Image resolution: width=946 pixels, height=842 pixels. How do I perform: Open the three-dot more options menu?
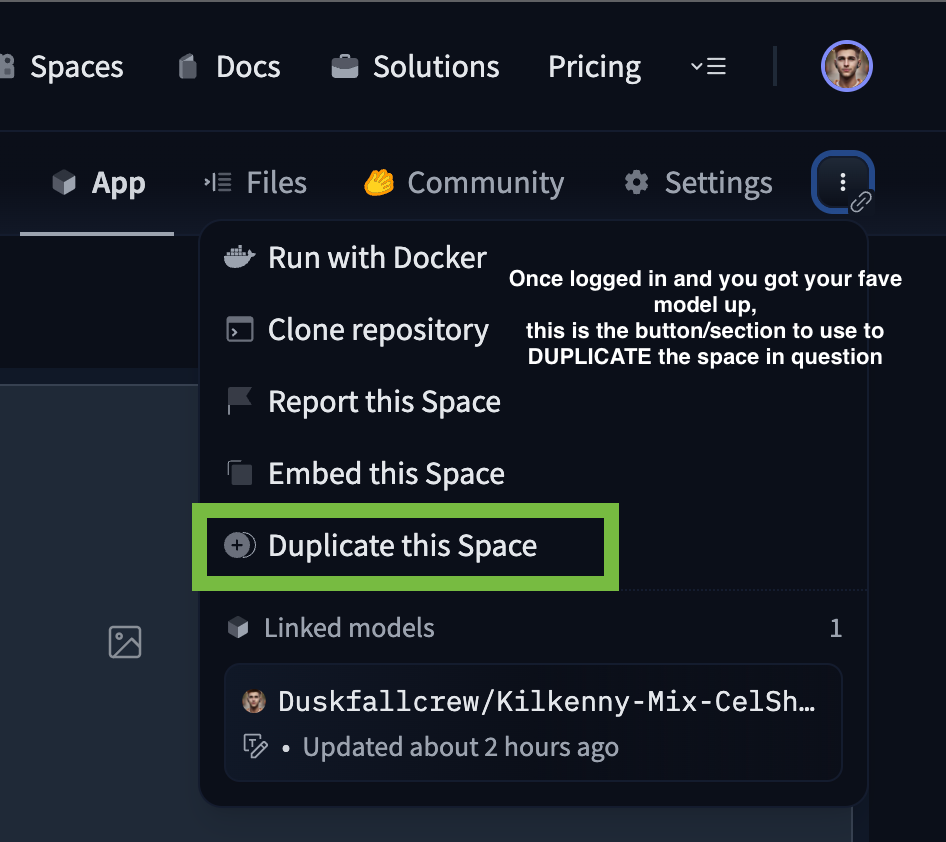pyautogui.click(x=842, y=182)
